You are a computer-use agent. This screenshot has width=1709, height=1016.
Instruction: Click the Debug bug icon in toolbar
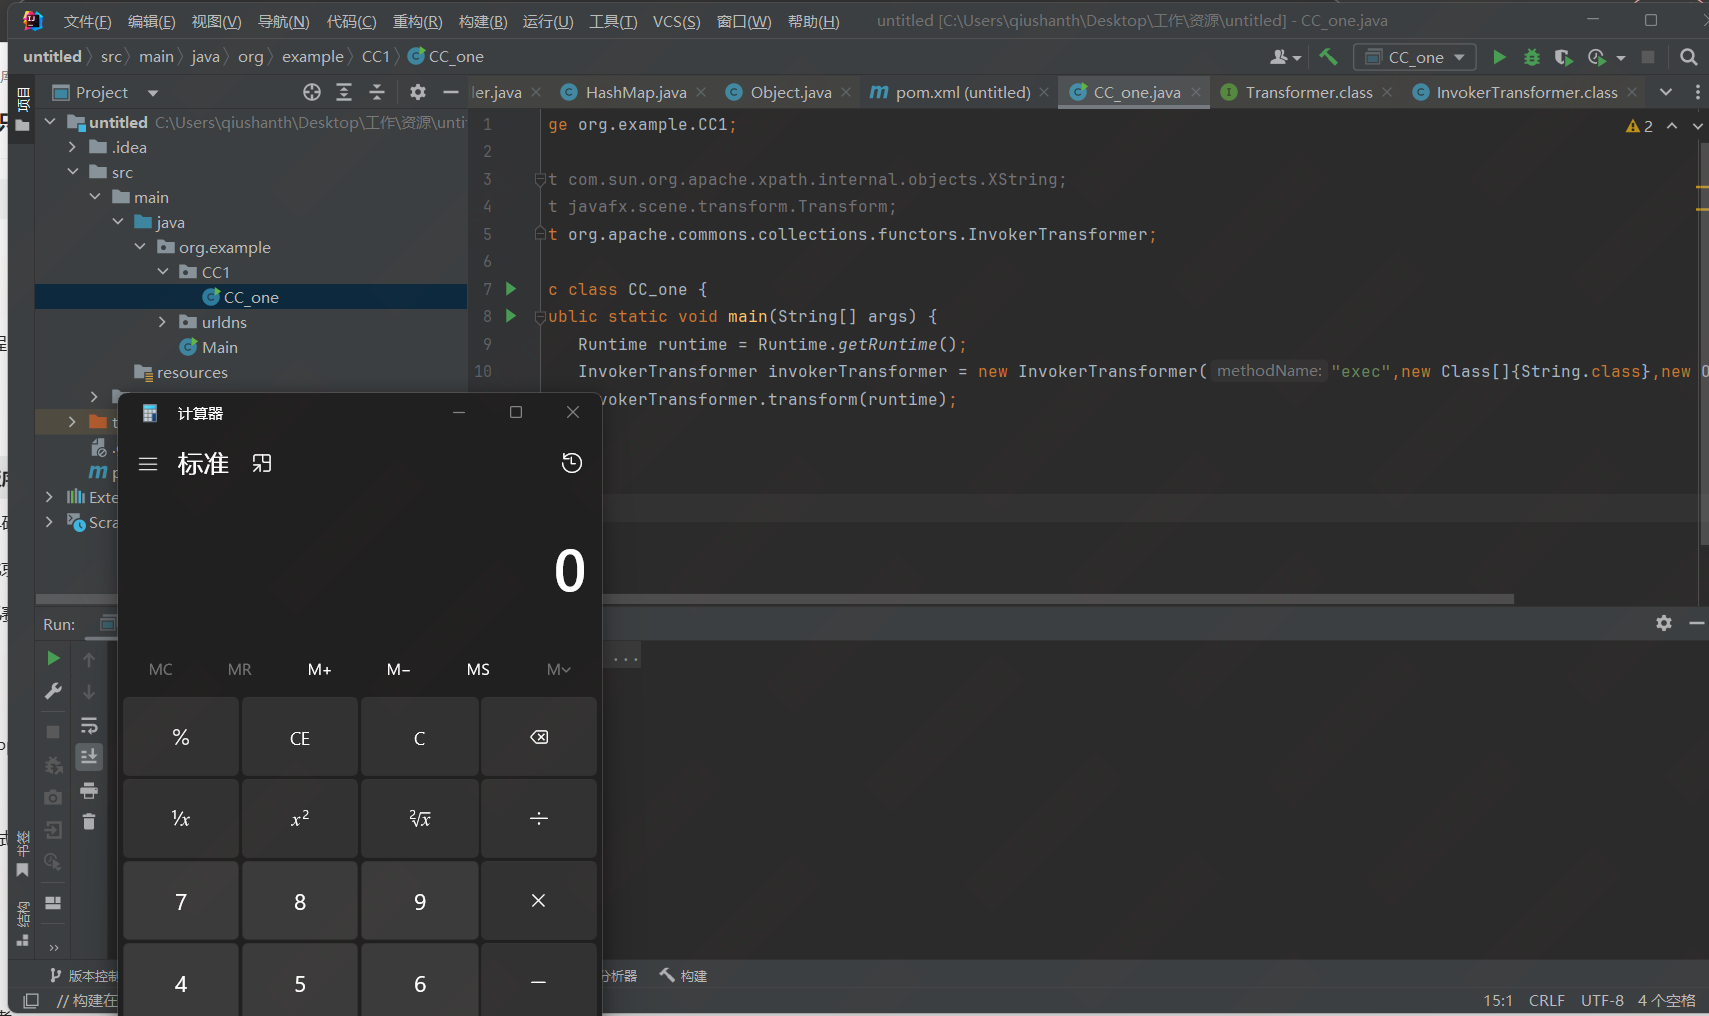pos(1531,57)
